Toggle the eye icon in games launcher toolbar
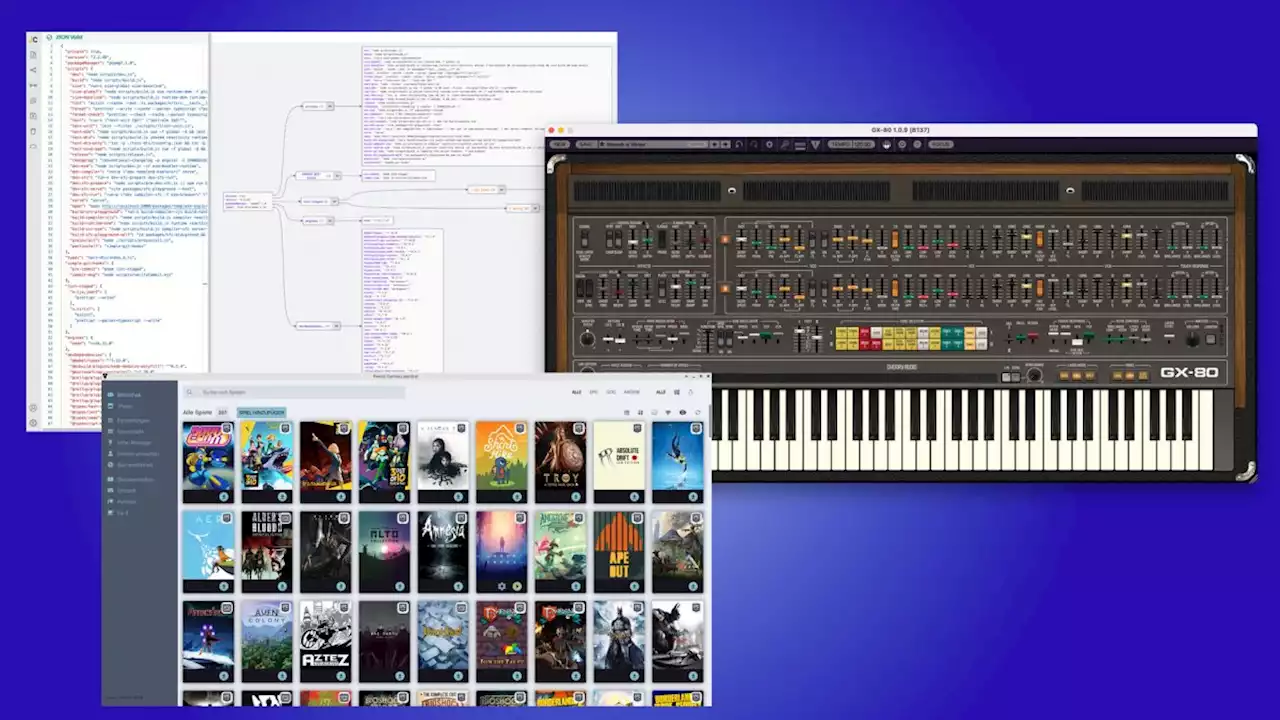This screenshot has width=1280, height=720. (683, 412)
